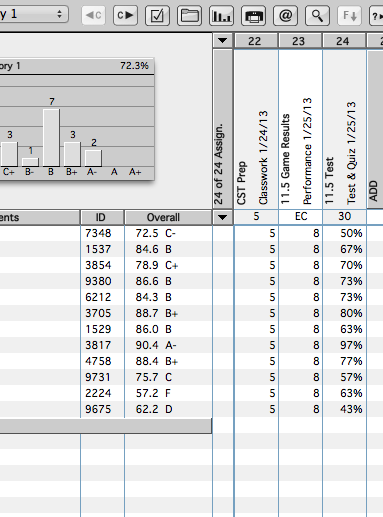This screenshot has height=517, width=383.
Task: Click the 72.3% class average value
Action: coord(134,66)
